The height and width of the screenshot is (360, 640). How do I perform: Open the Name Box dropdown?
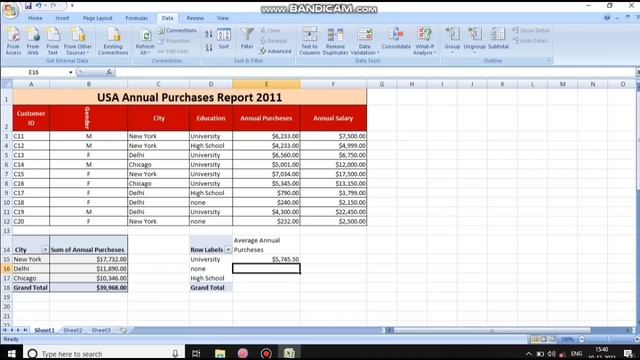point(71,72)
